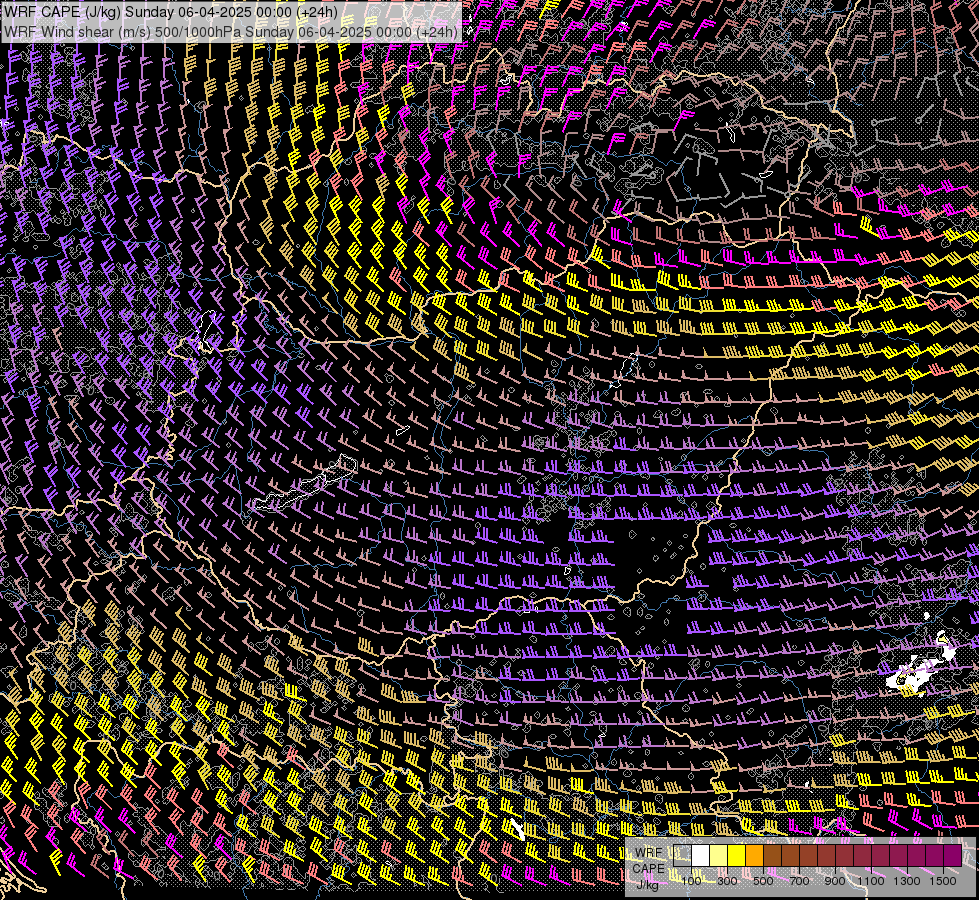The height and width of the screenshot is (900, 979).
Task: Click the CAPE word in the legend
Action: pyautogui.click(x=648, y=869)
